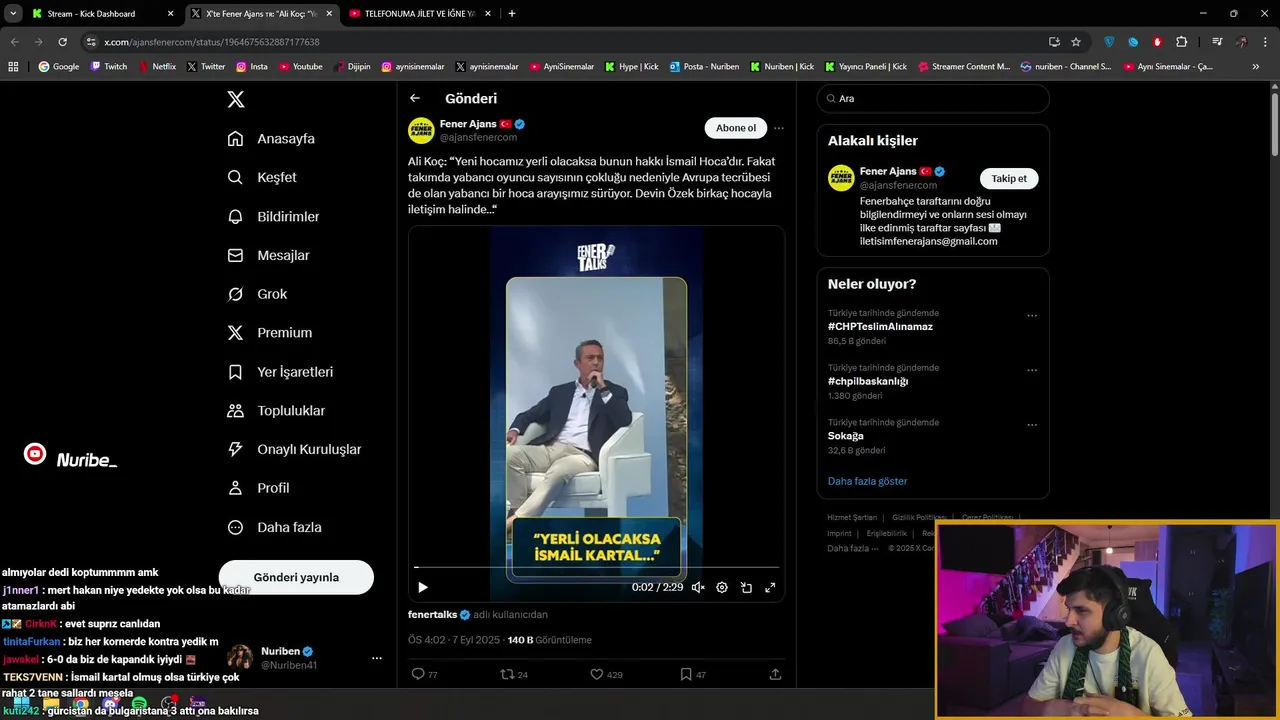
Task: Open the Netflix bookmark
Action: pyautogui.click(x=156, y=67)
